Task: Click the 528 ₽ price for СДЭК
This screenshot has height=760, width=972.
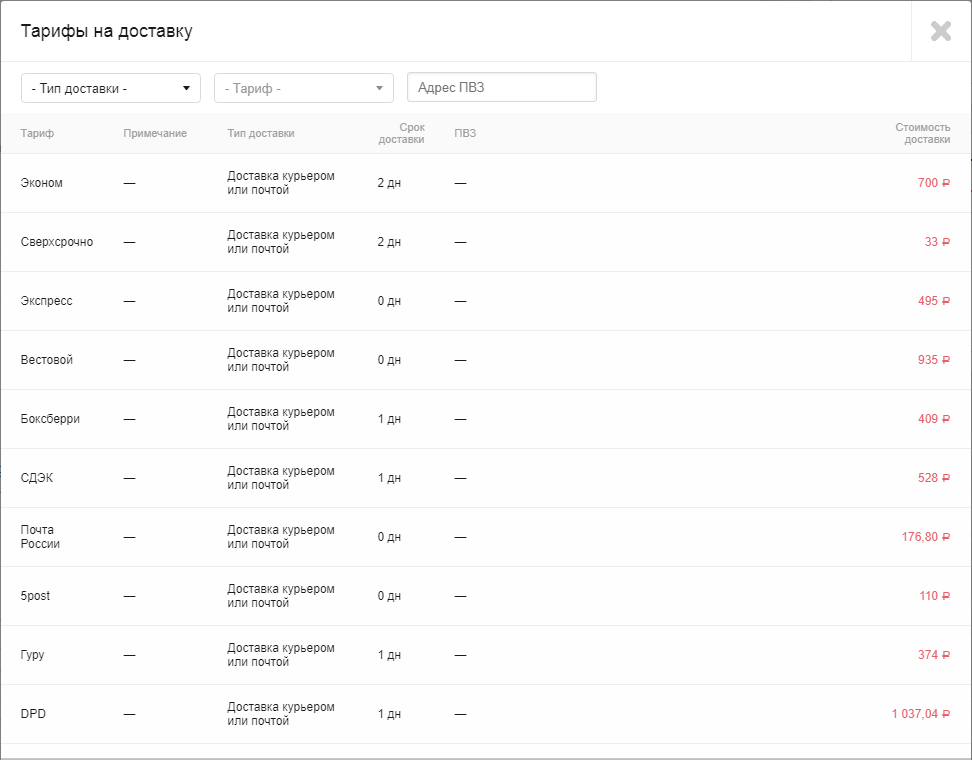Action: pyautogui.click(x=934, y=478)
